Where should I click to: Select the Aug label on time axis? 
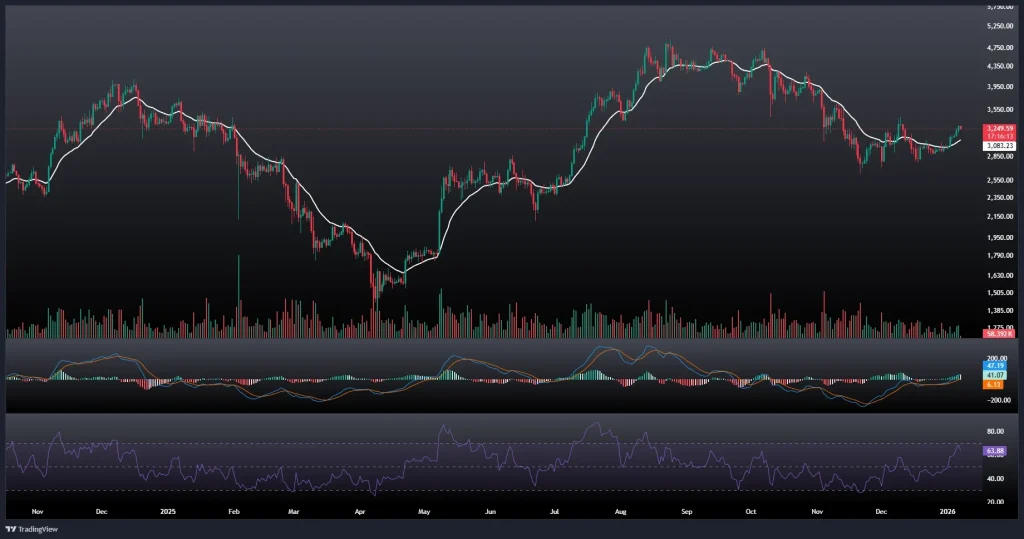coord(621,510)
